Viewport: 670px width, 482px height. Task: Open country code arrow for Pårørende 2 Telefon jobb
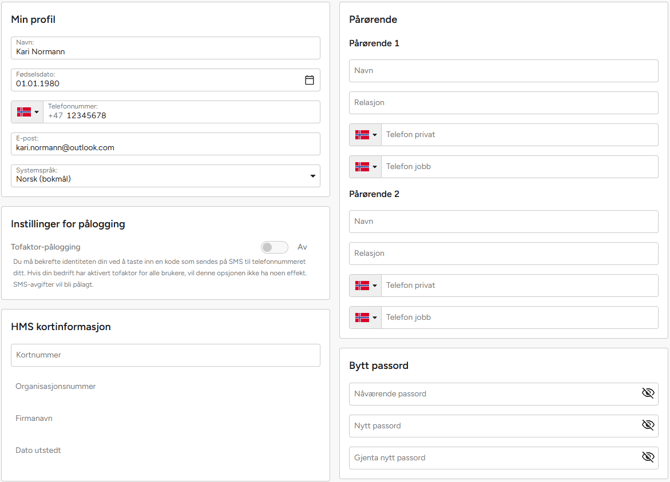[375, 318]
